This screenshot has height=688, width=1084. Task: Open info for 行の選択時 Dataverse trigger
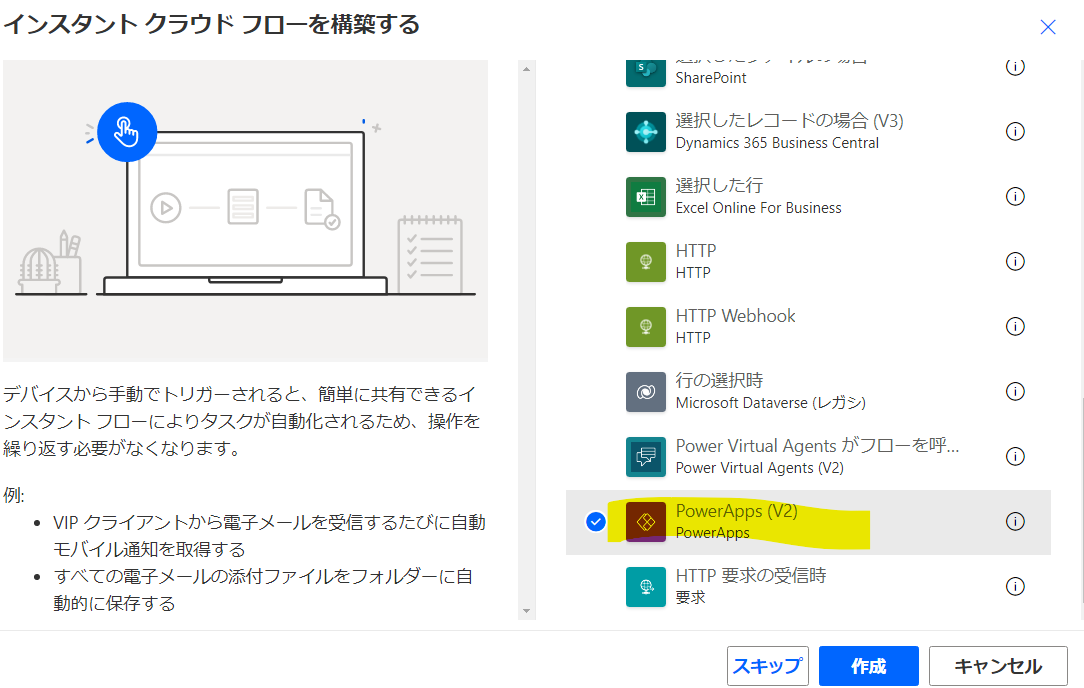coord(1015,391)
